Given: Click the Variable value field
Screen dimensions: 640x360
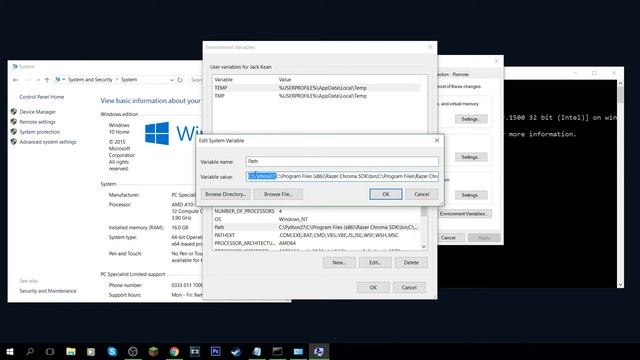Looking at the screenshot, I should tap(342, 176).
